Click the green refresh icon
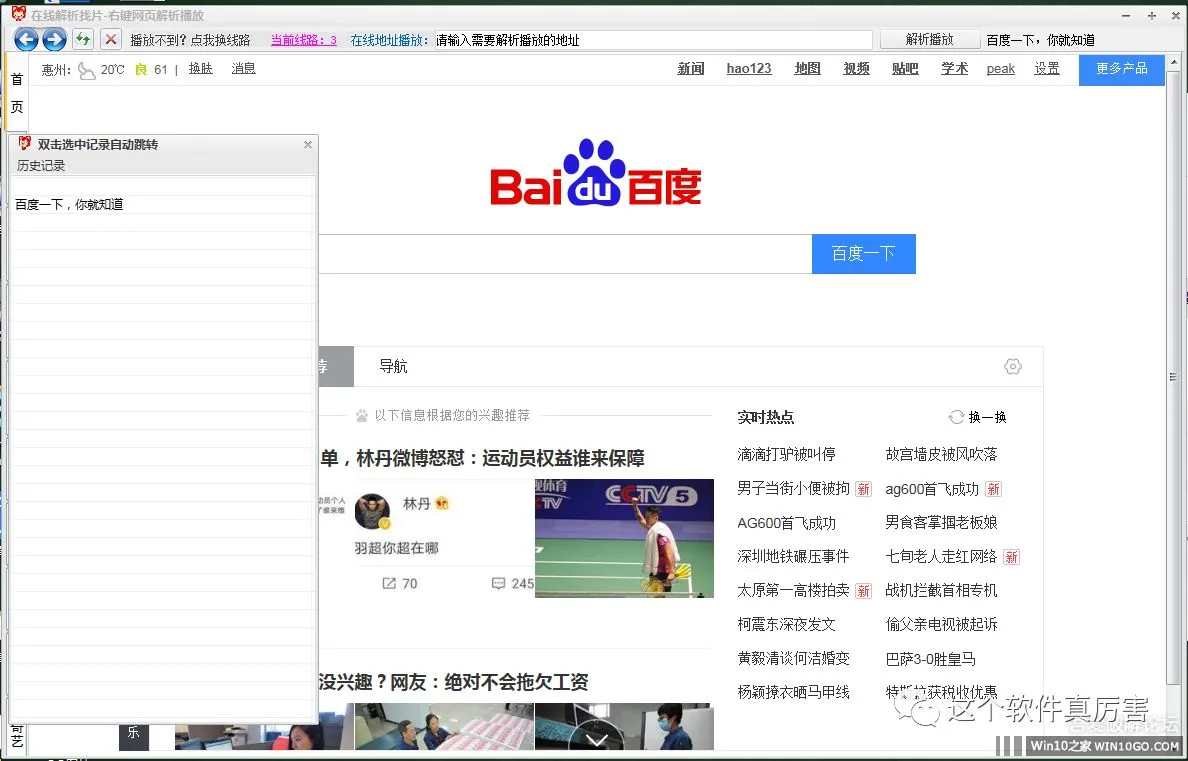The width and height of the screenshot is (1188, 761). pyautogui.click(x=83, y=39)
